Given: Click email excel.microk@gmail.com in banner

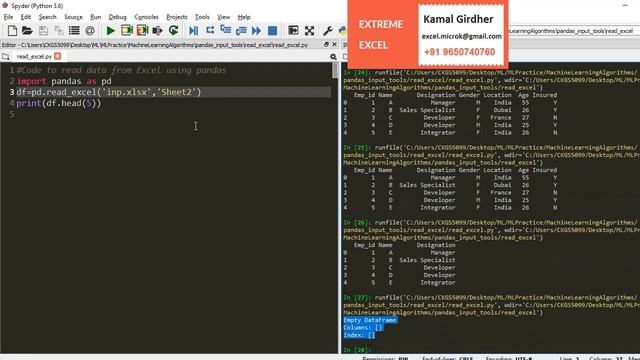Looking at the screenshot, I should [462, 36].
